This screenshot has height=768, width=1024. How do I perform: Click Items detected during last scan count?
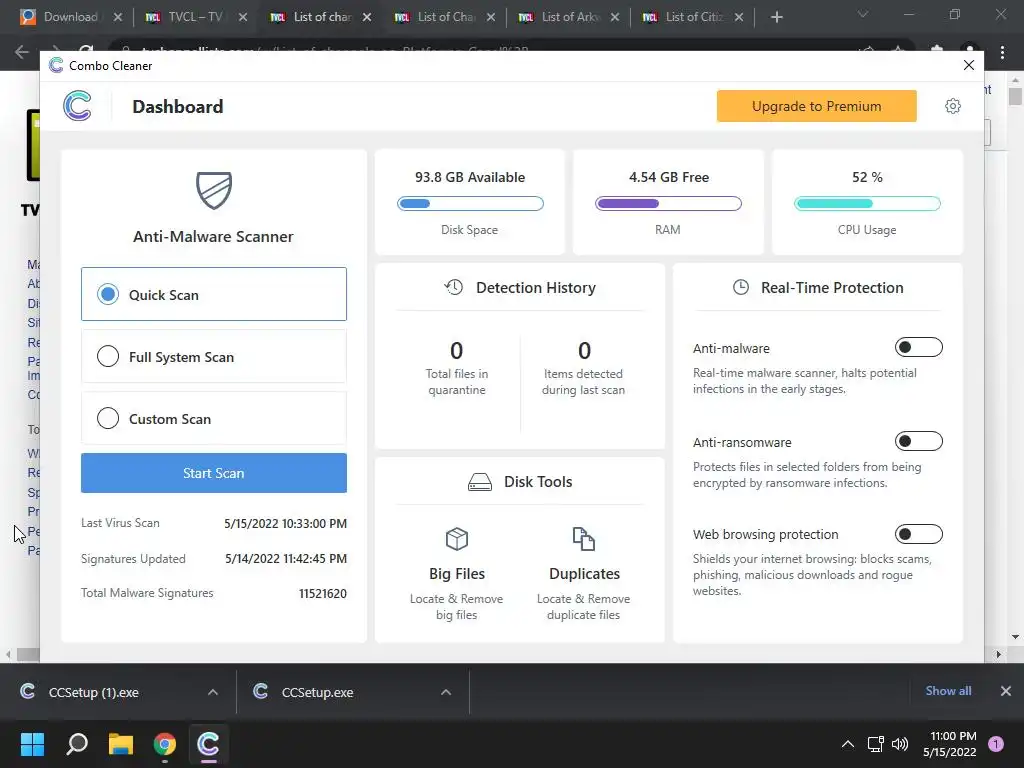[584, 351]
